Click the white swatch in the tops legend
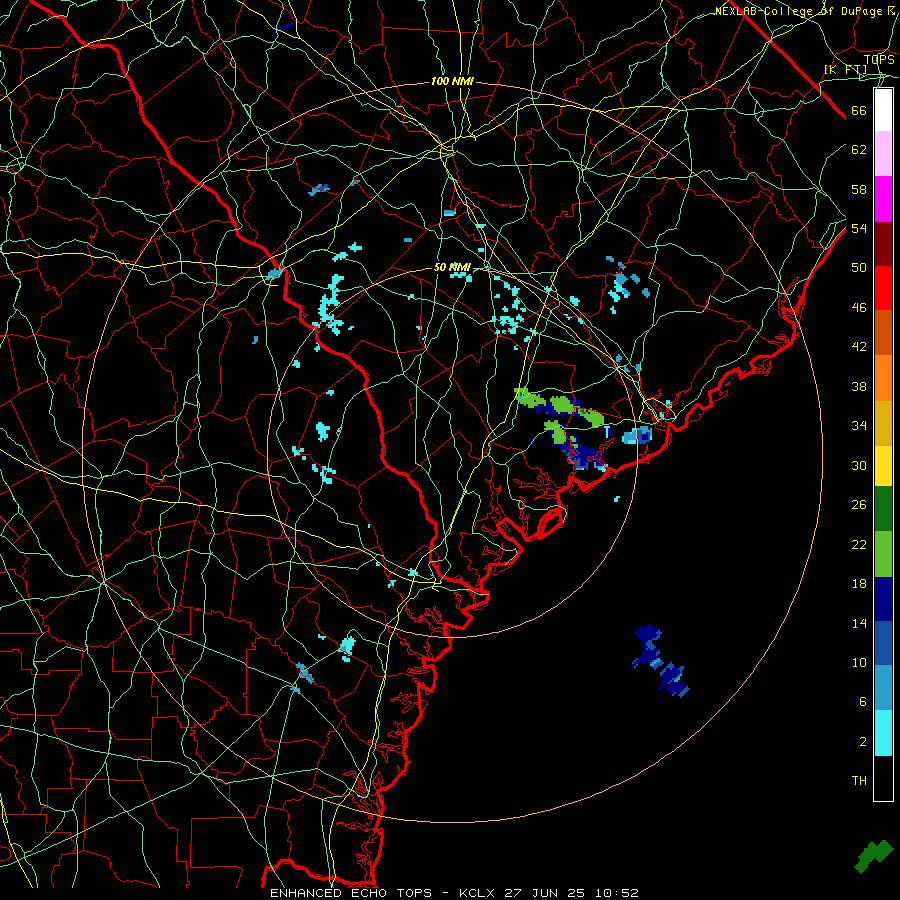 [883, 110]
